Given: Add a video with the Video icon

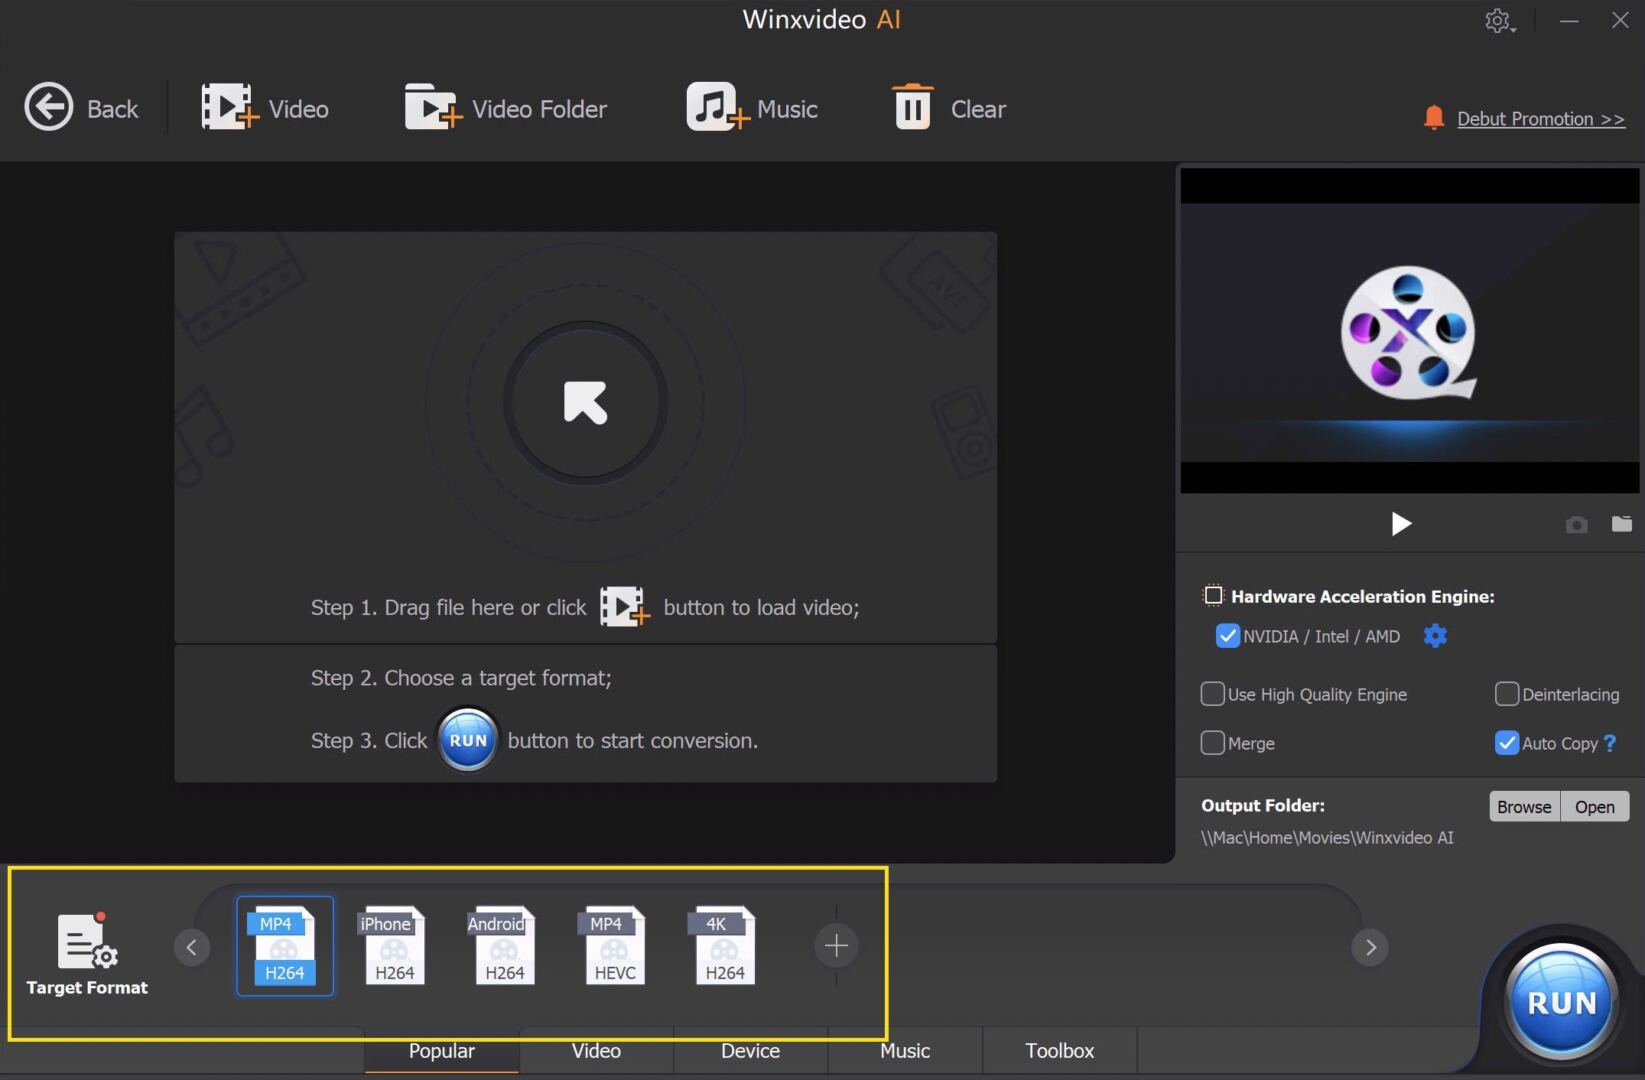Looking at the screenshot, I should pyautogui.click(x=229, y=107).
